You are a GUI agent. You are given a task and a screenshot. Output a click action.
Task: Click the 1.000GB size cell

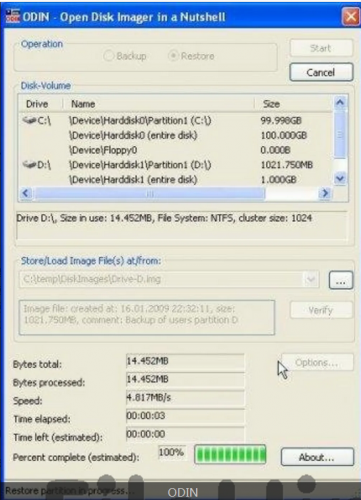[x=278, y=179]
